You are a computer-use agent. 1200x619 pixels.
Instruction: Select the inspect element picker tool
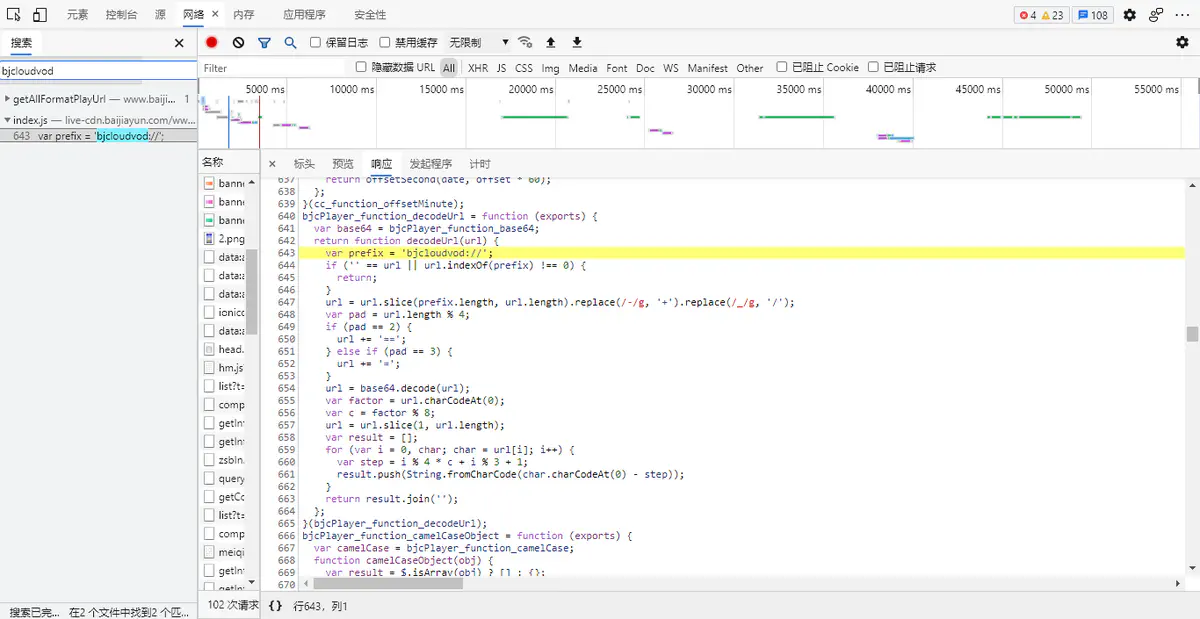point(14,15)
